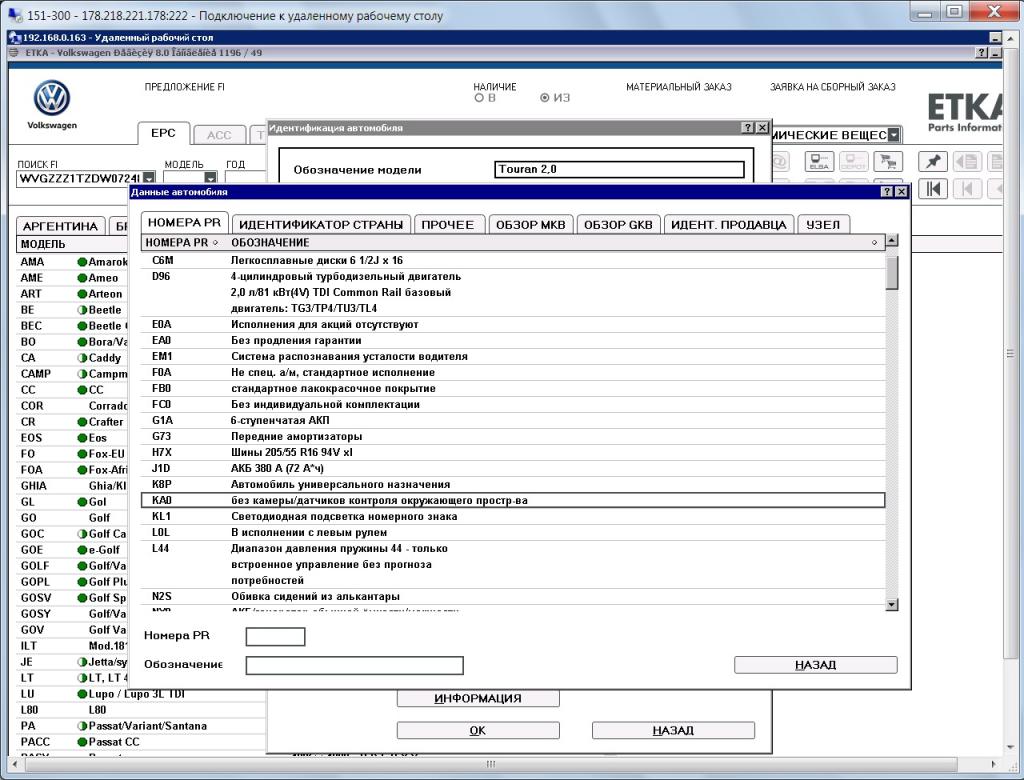The height and width of the screenshot is (780, 1024).
Task: Click the ELBA toolbar icon
Action: (819, 161)
